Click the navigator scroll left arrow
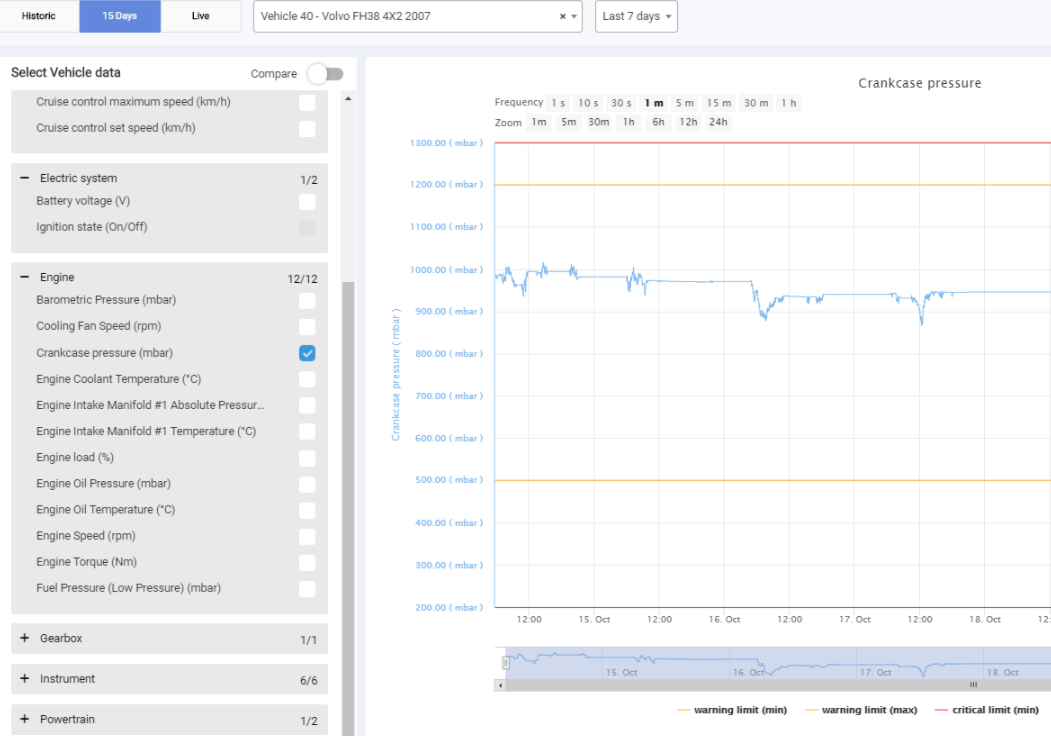Viewport: 1051px width, 736px height. 500,685
